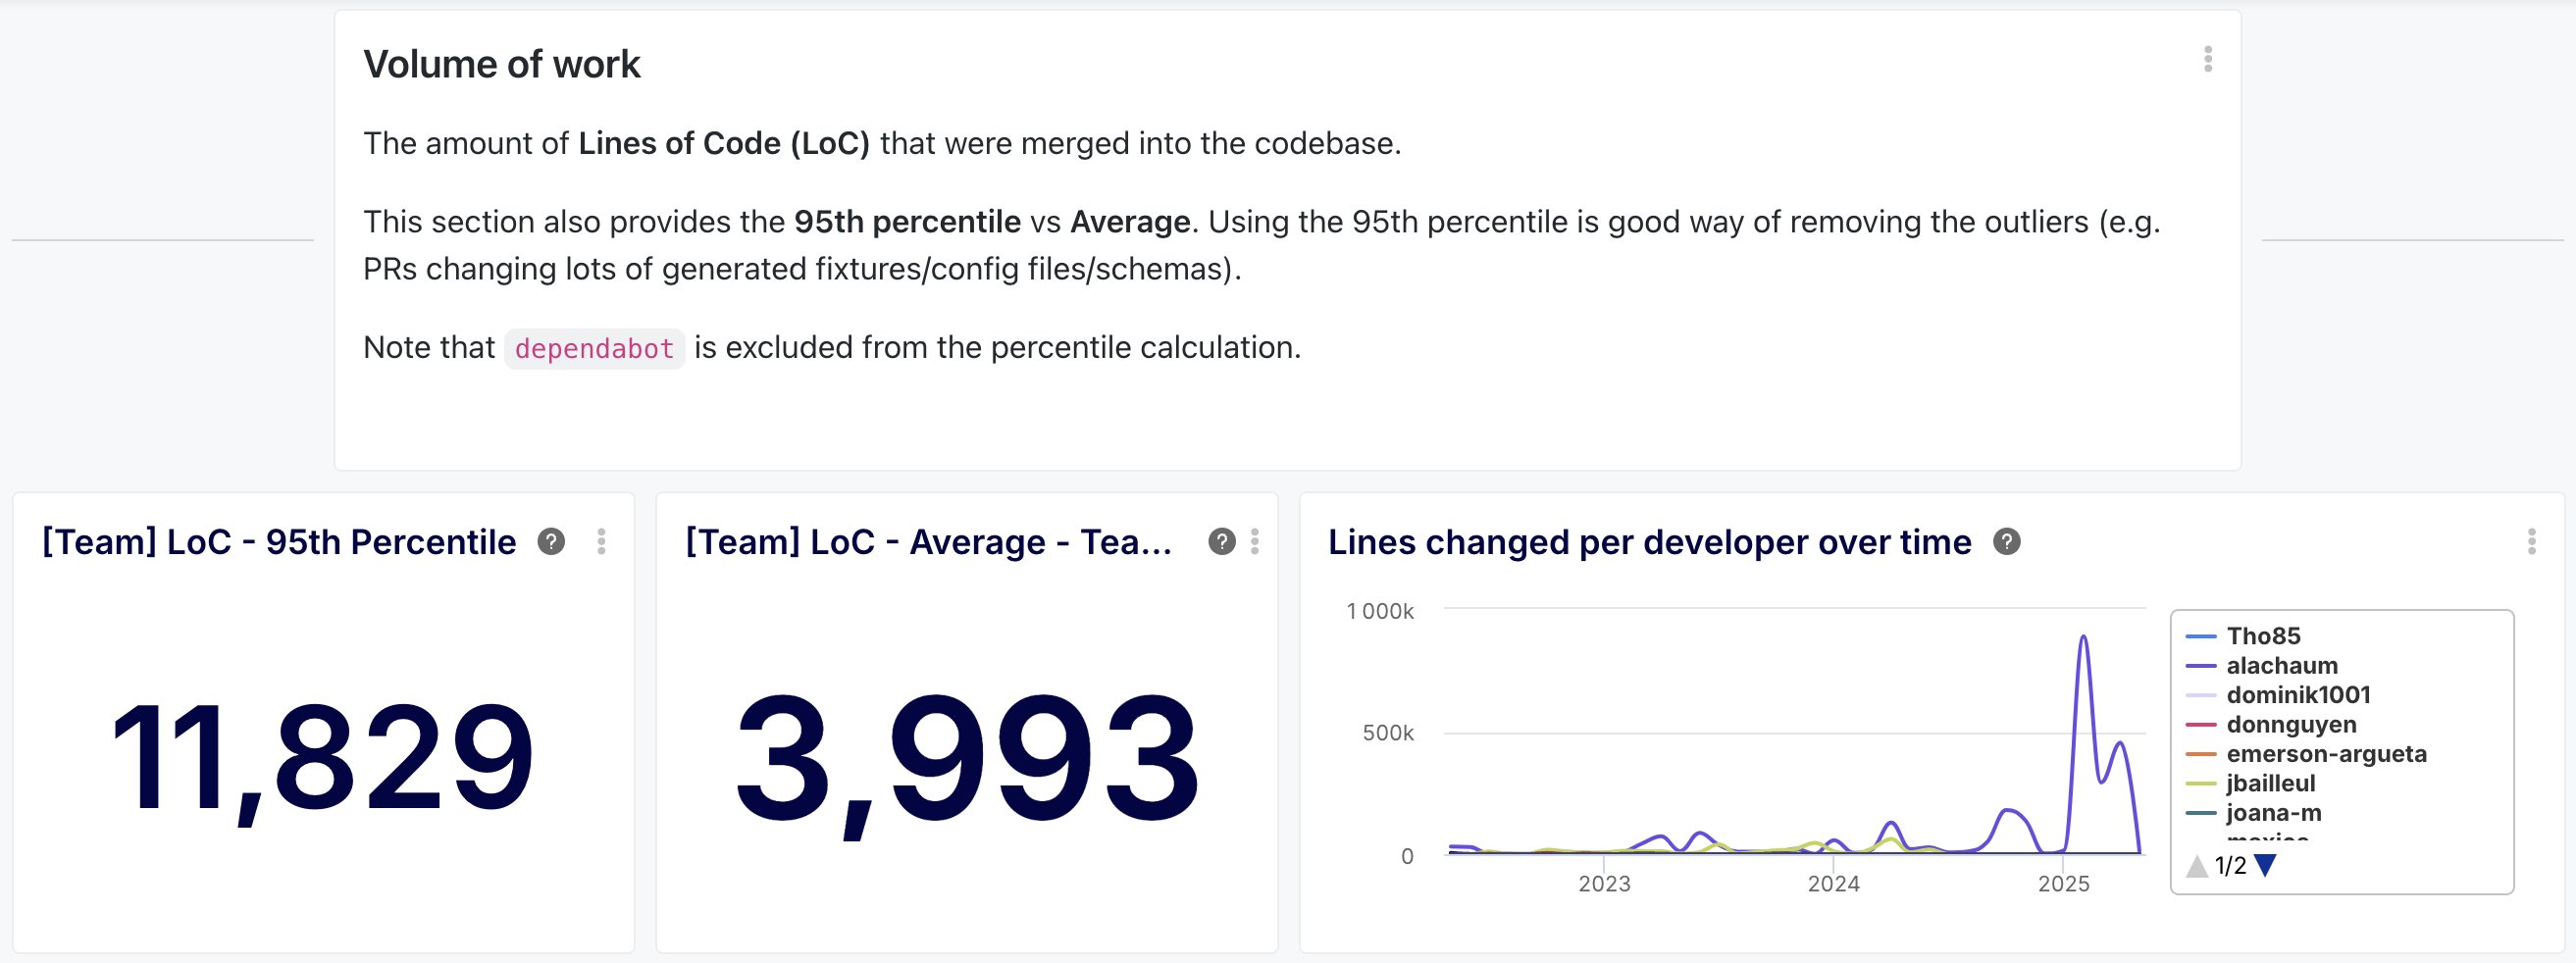2576x963 pixels.
Task: Click the "[Team] LoC - 95th Percentile" title
Action: [279, 542]
